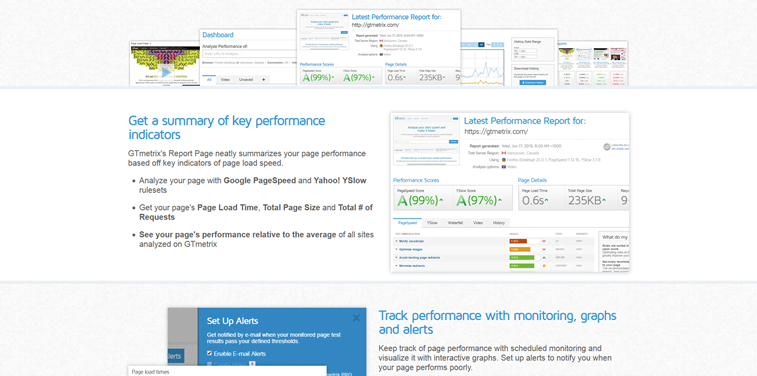Viewport: 757px width, 376px height.
Task: Click the red down arrow beside Minify JavaScript
Action: (545, 241)
